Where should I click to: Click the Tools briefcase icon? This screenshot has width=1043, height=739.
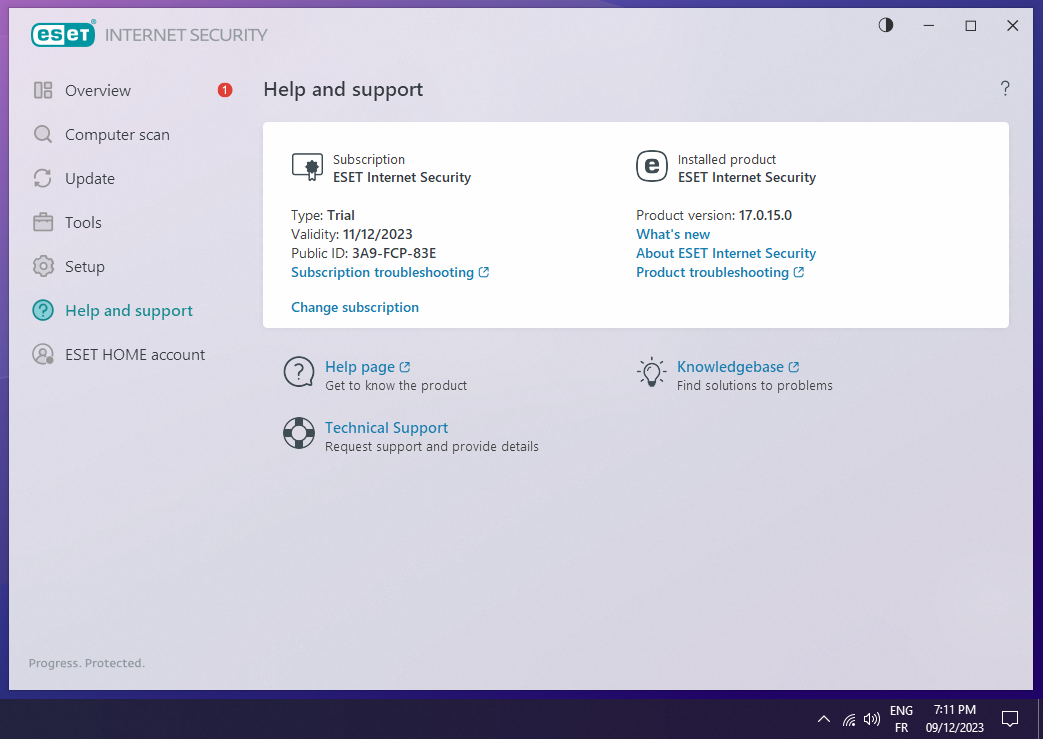(x=43, y=222)
